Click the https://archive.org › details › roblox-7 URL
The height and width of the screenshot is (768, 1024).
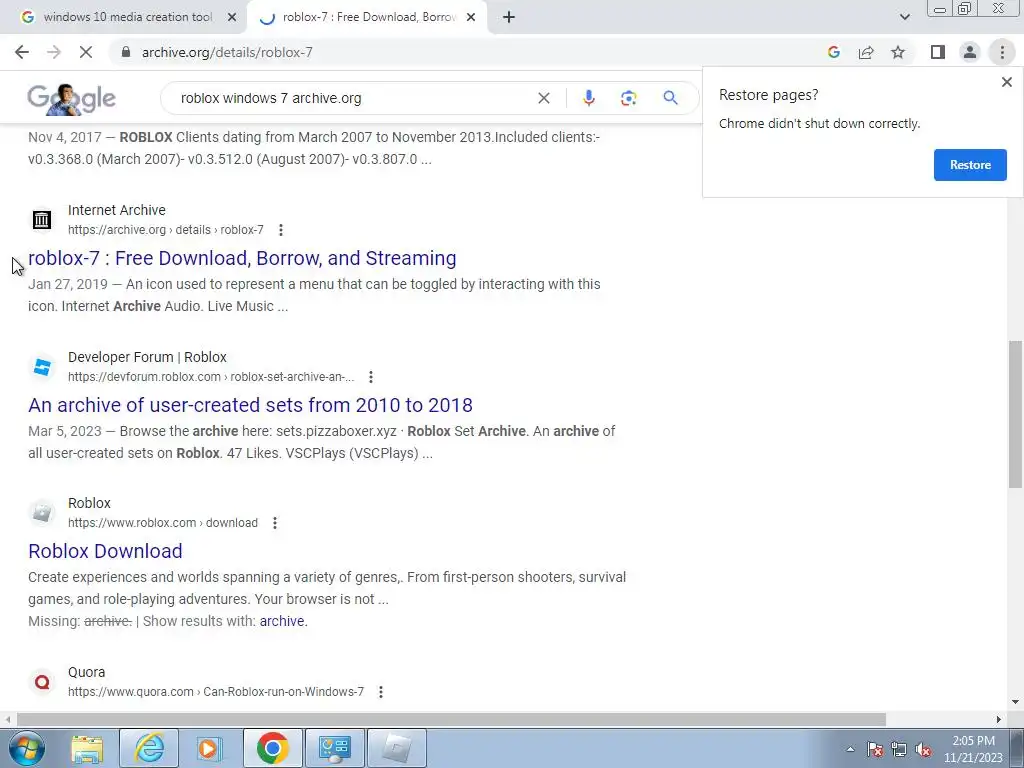(x=166, y=230)
